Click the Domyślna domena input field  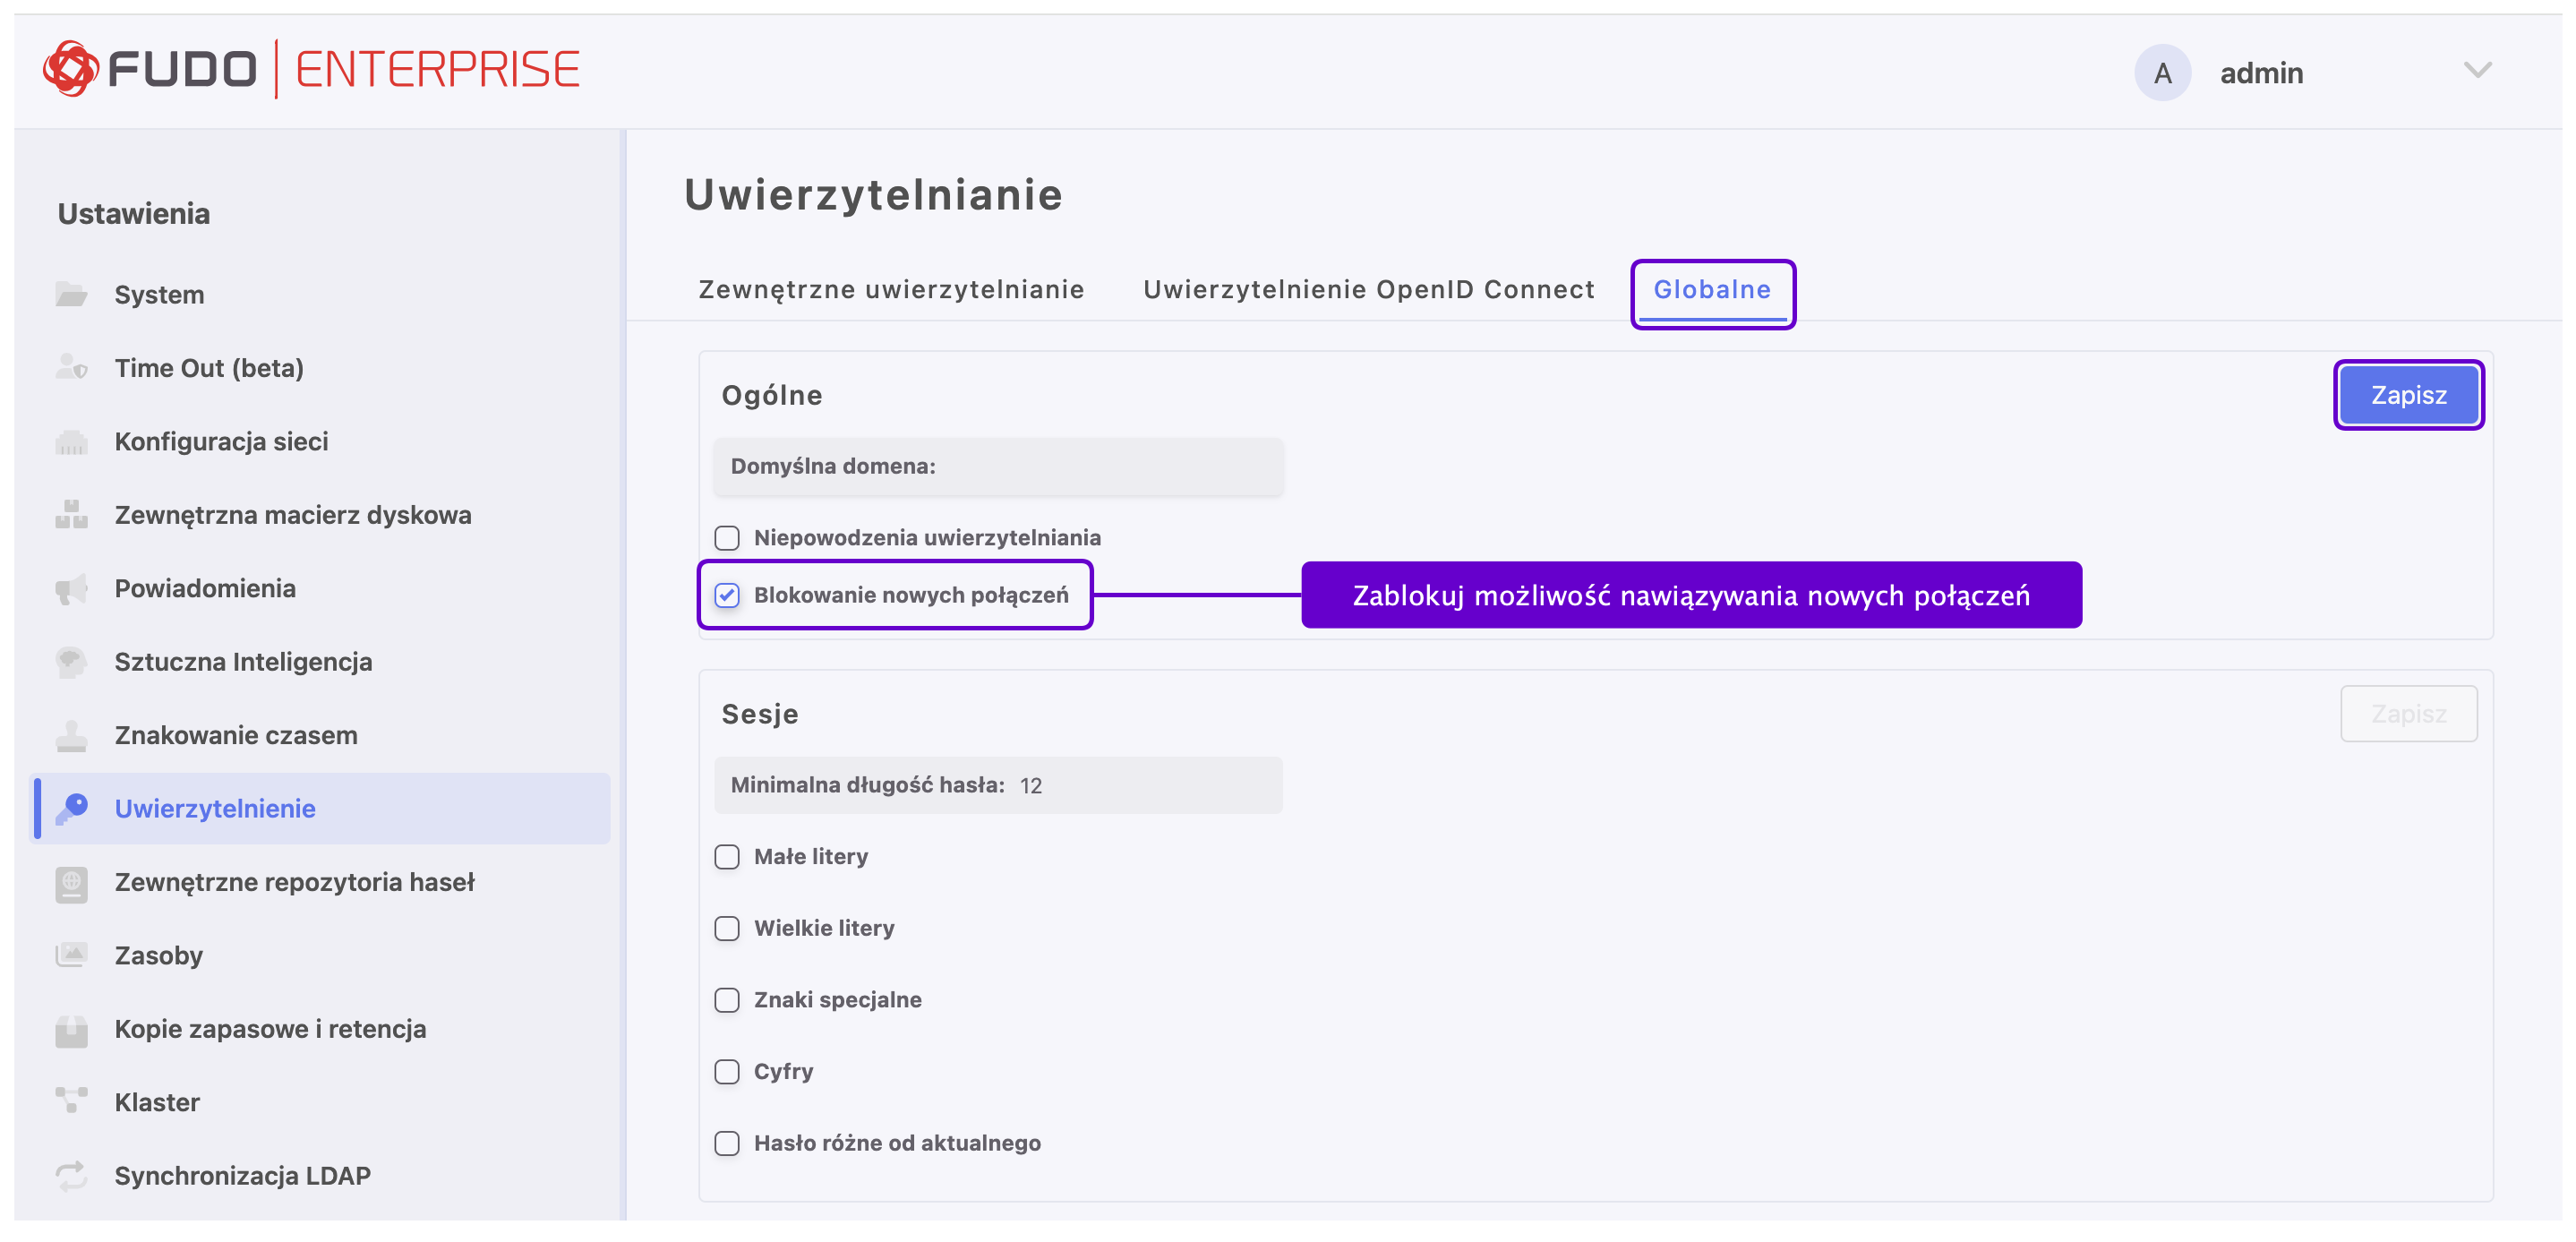point(1100,467)
